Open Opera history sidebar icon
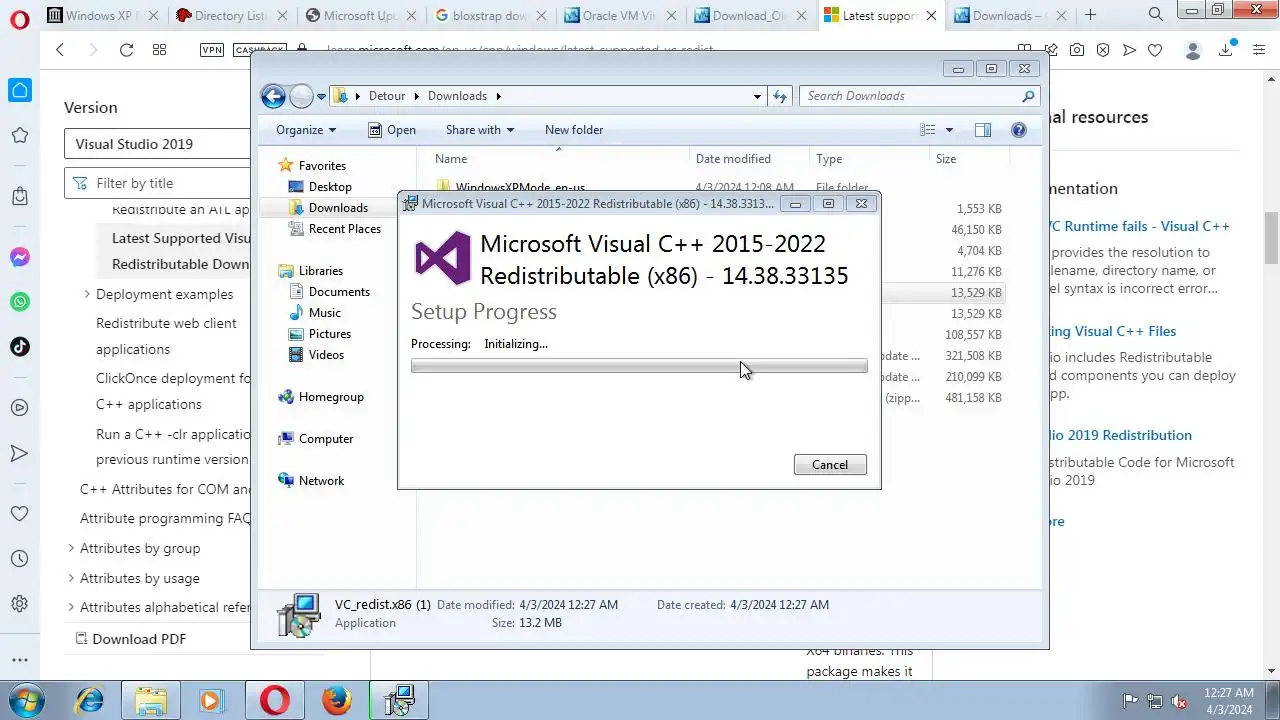 click(19, 559)
